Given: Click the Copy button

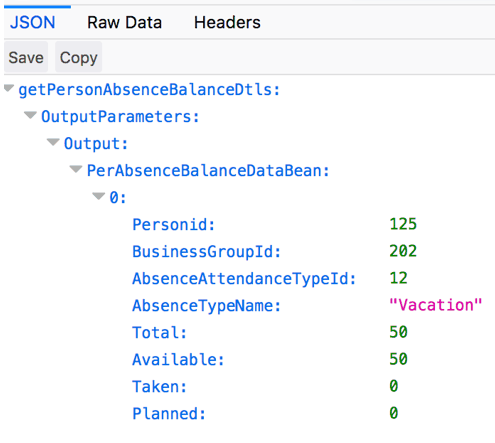Looking at the screenshot, I should tap(79, 57).
